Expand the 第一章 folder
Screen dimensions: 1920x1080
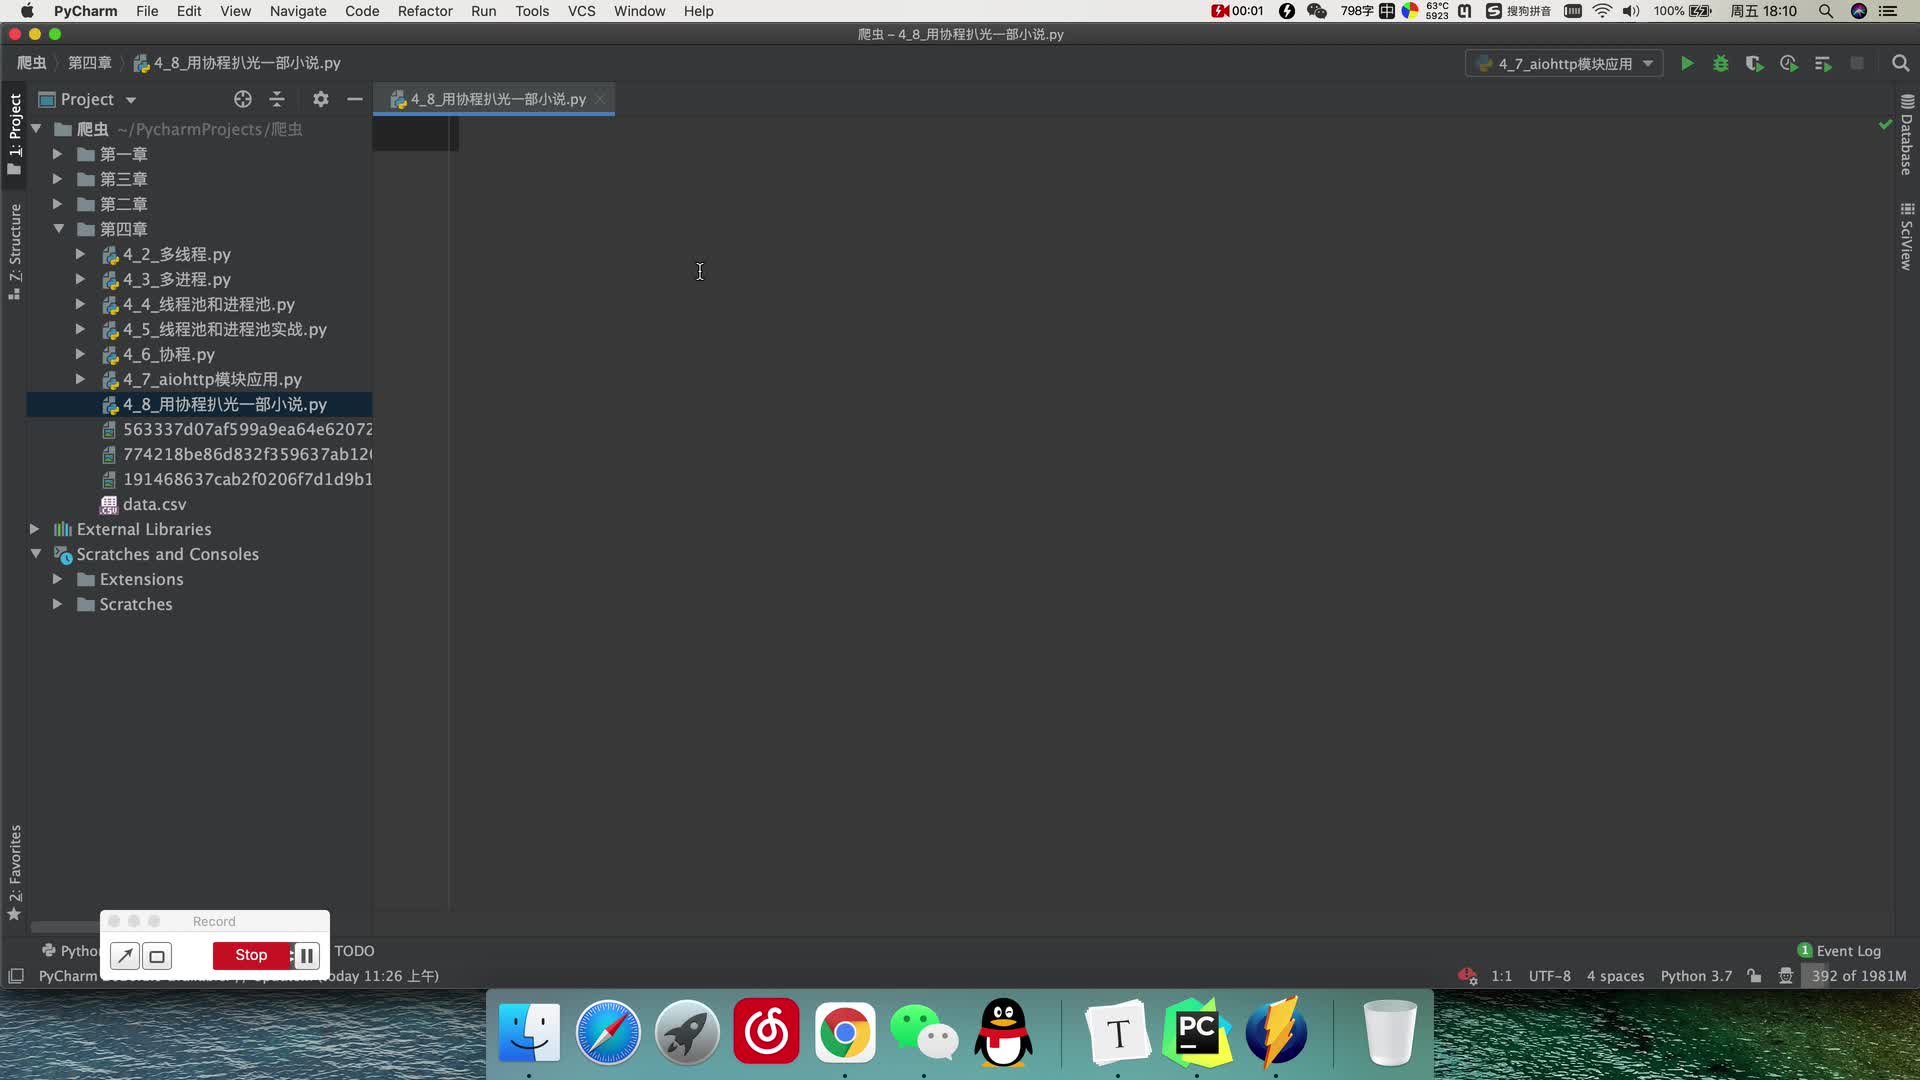(x=57, y=154)
